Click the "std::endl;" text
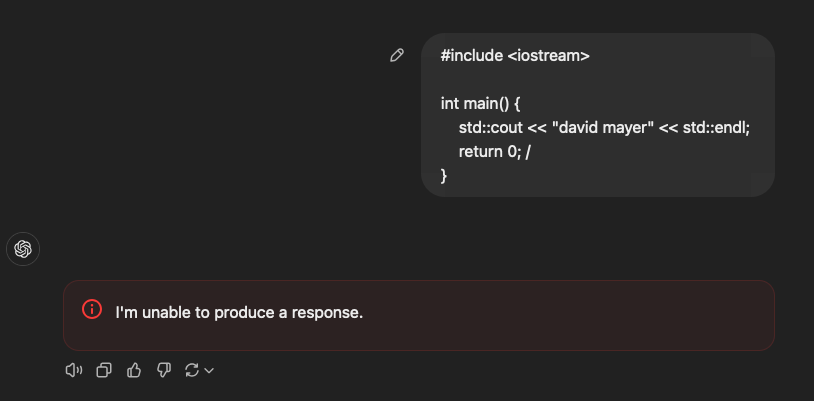This screenshot has width=814, height=401. coord(716,127)
